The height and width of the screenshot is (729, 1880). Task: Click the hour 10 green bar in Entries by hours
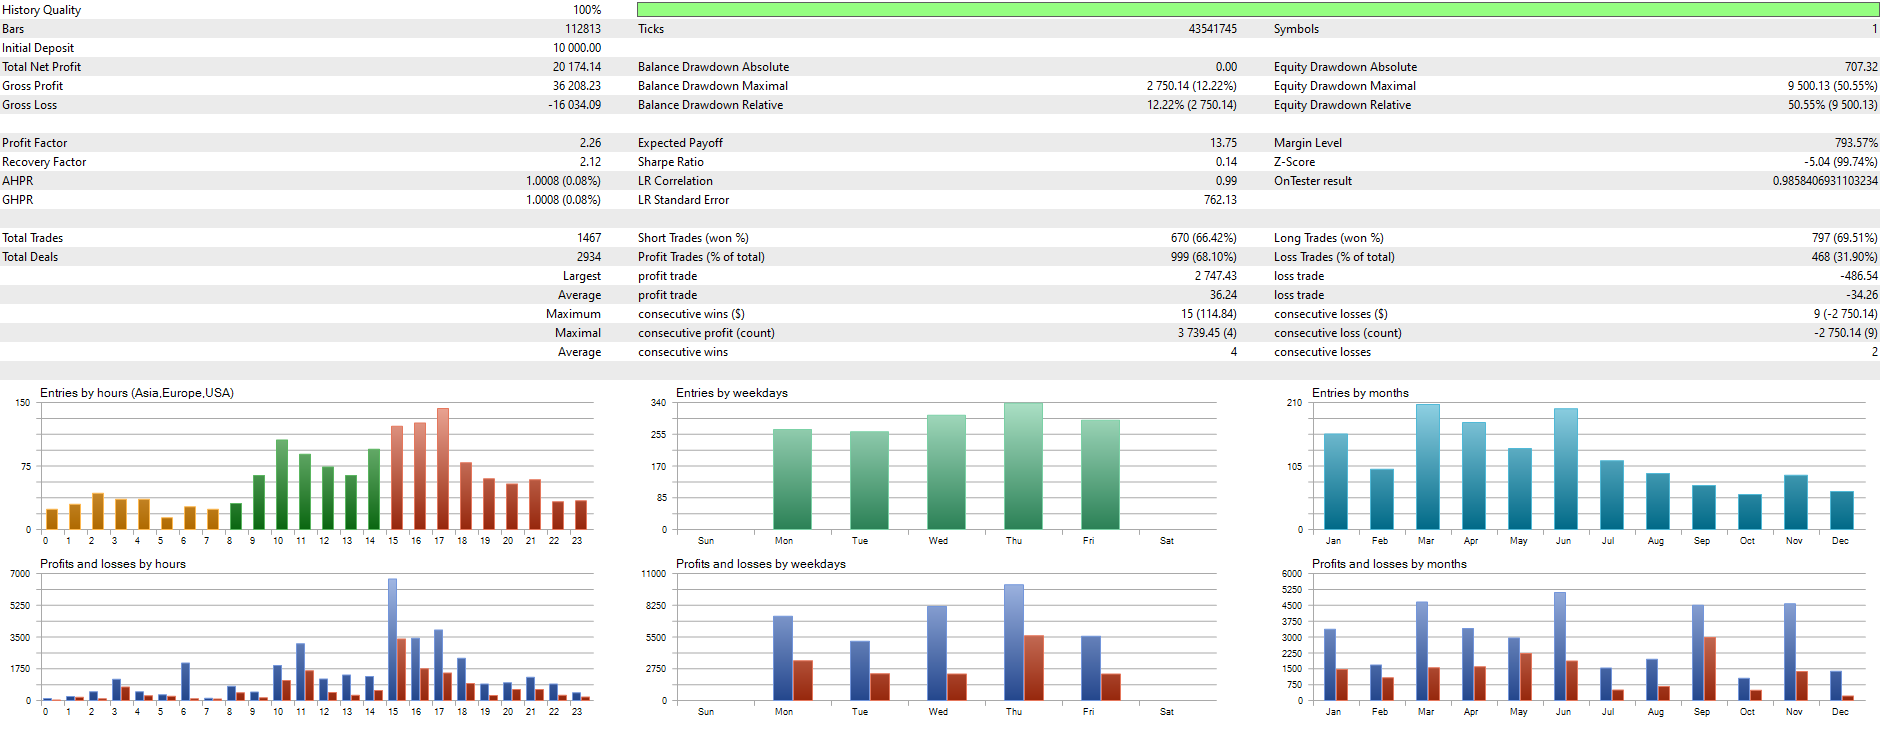click(281, 484)
